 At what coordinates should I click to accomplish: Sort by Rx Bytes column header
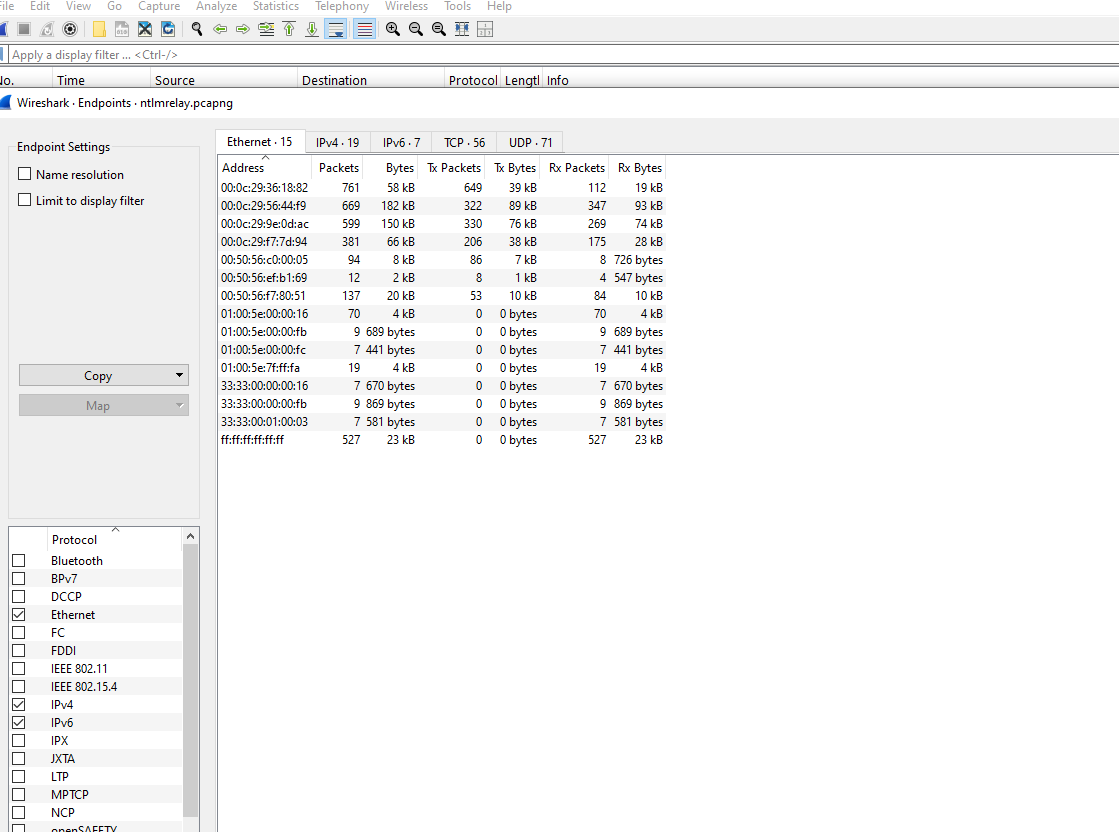[x=637, y=168]
